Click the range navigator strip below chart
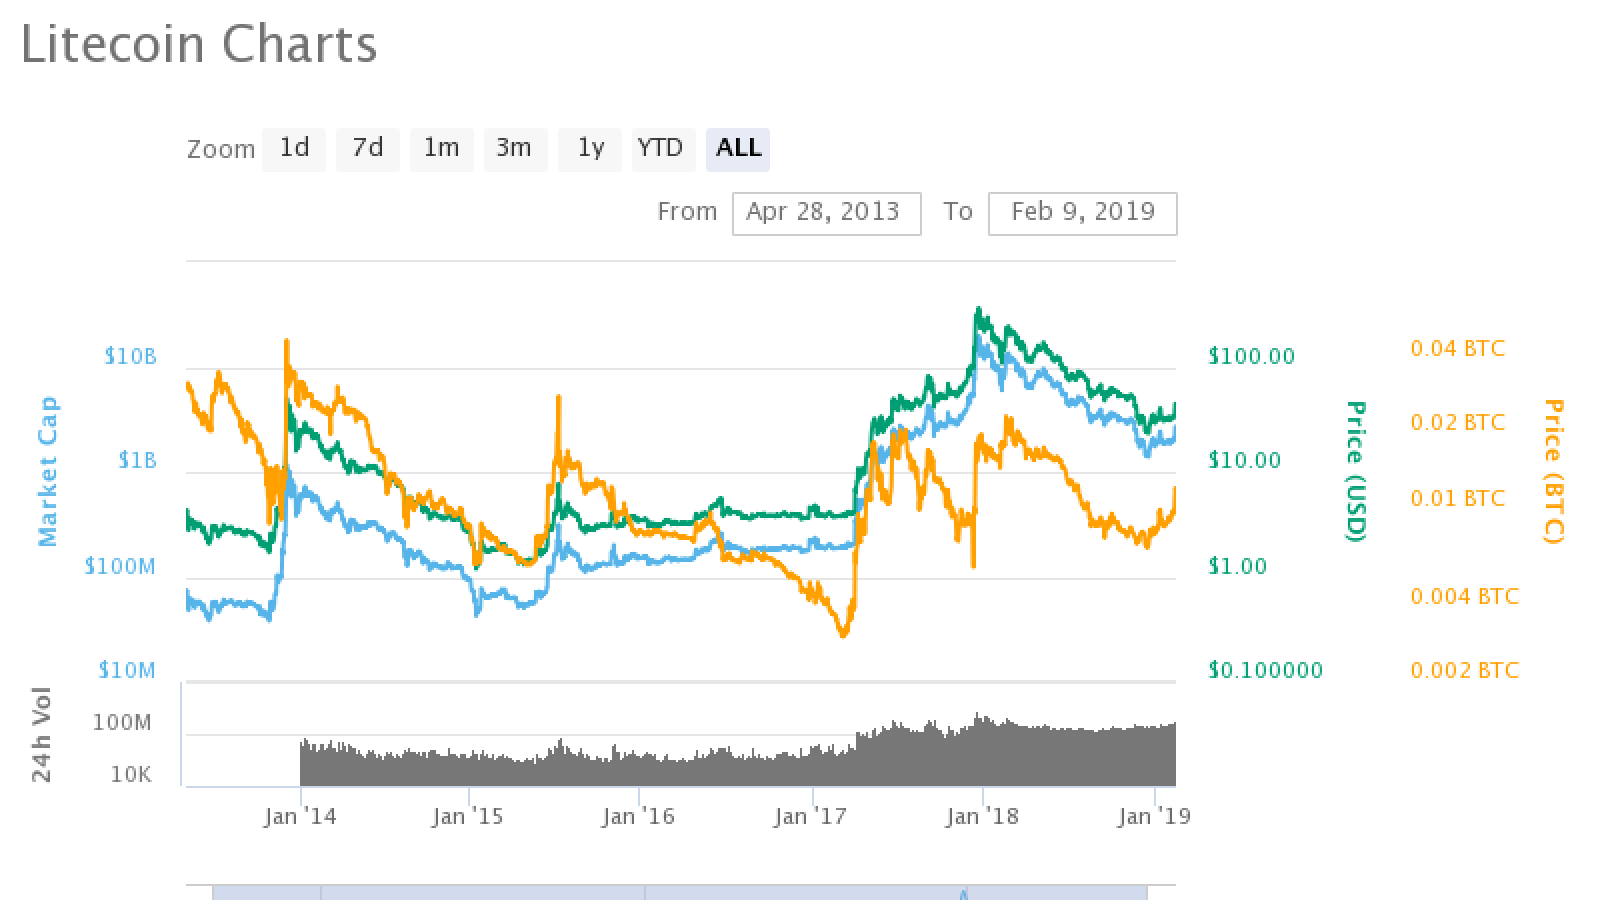Image resolution: width=1600 pixels, height=900 pixels. tap(680, 892)
